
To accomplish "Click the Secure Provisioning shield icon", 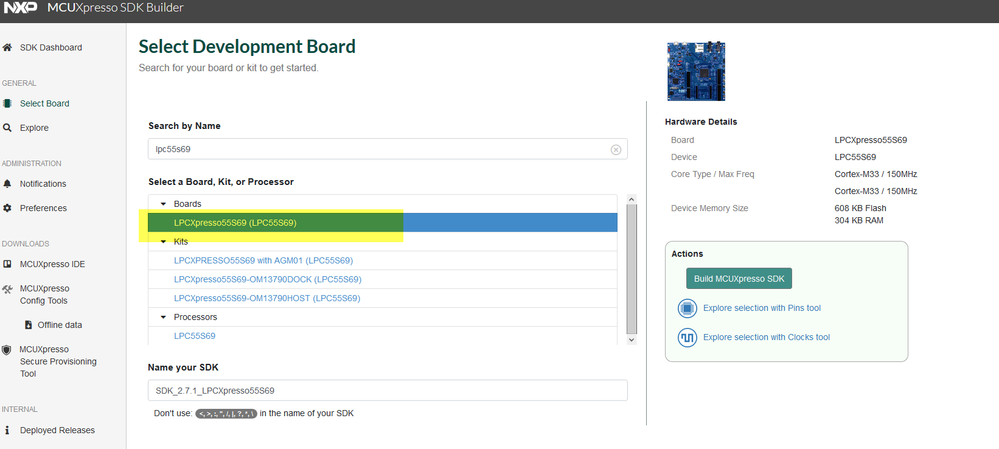I will pos(7,350).
